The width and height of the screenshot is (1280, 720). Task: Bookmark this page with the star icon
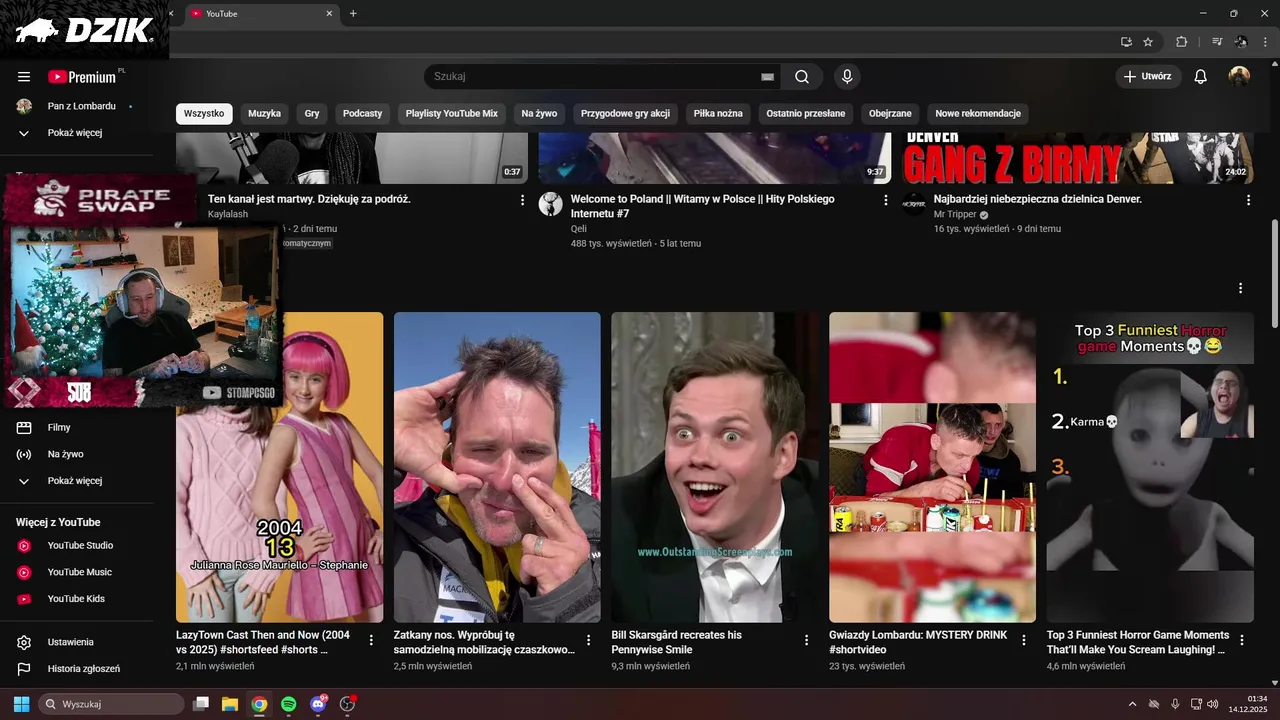tap(1148, 41)
